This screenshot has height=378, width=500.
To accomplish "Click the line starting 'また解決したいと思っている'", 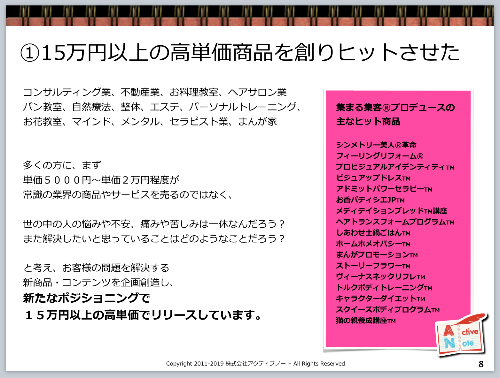I will coord(154,239).
